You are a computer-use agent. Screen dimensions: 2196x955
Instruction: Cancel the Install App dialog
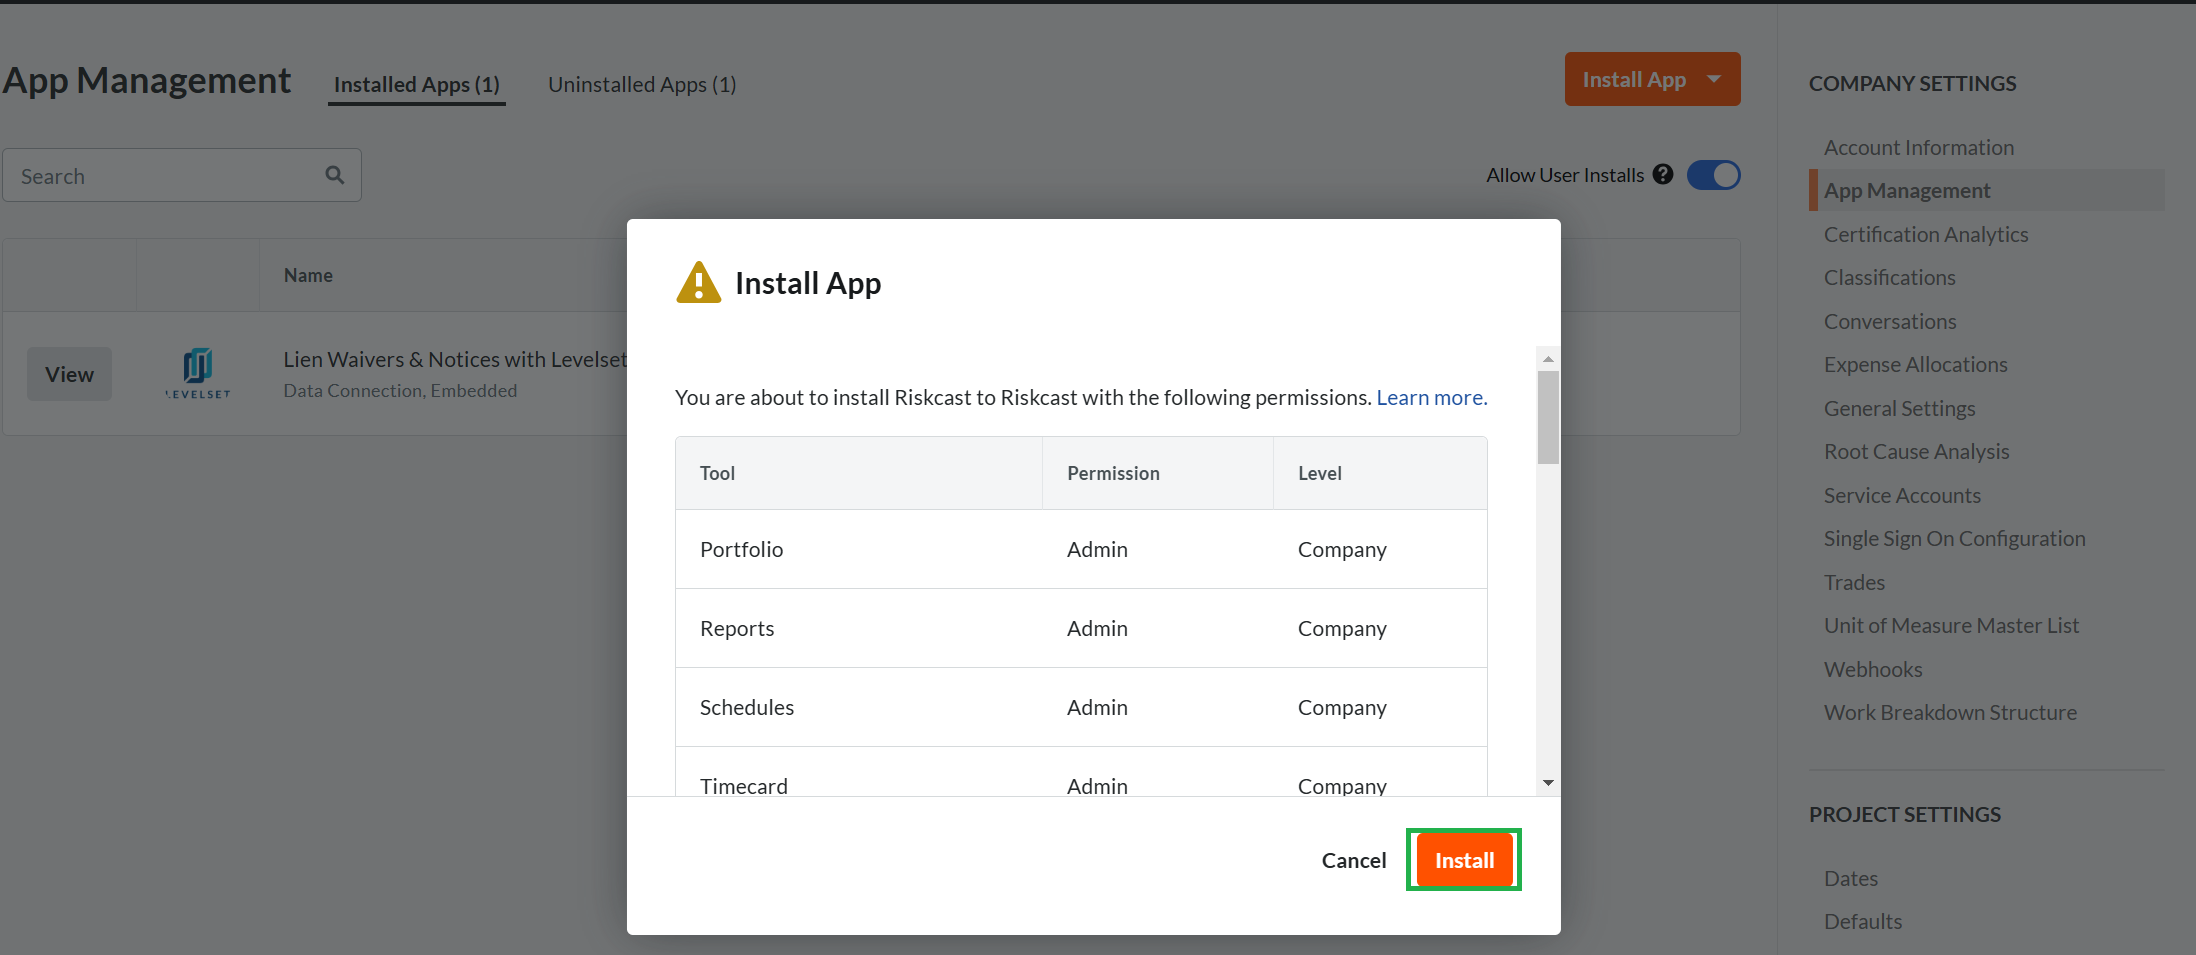tap(1353, 860)
